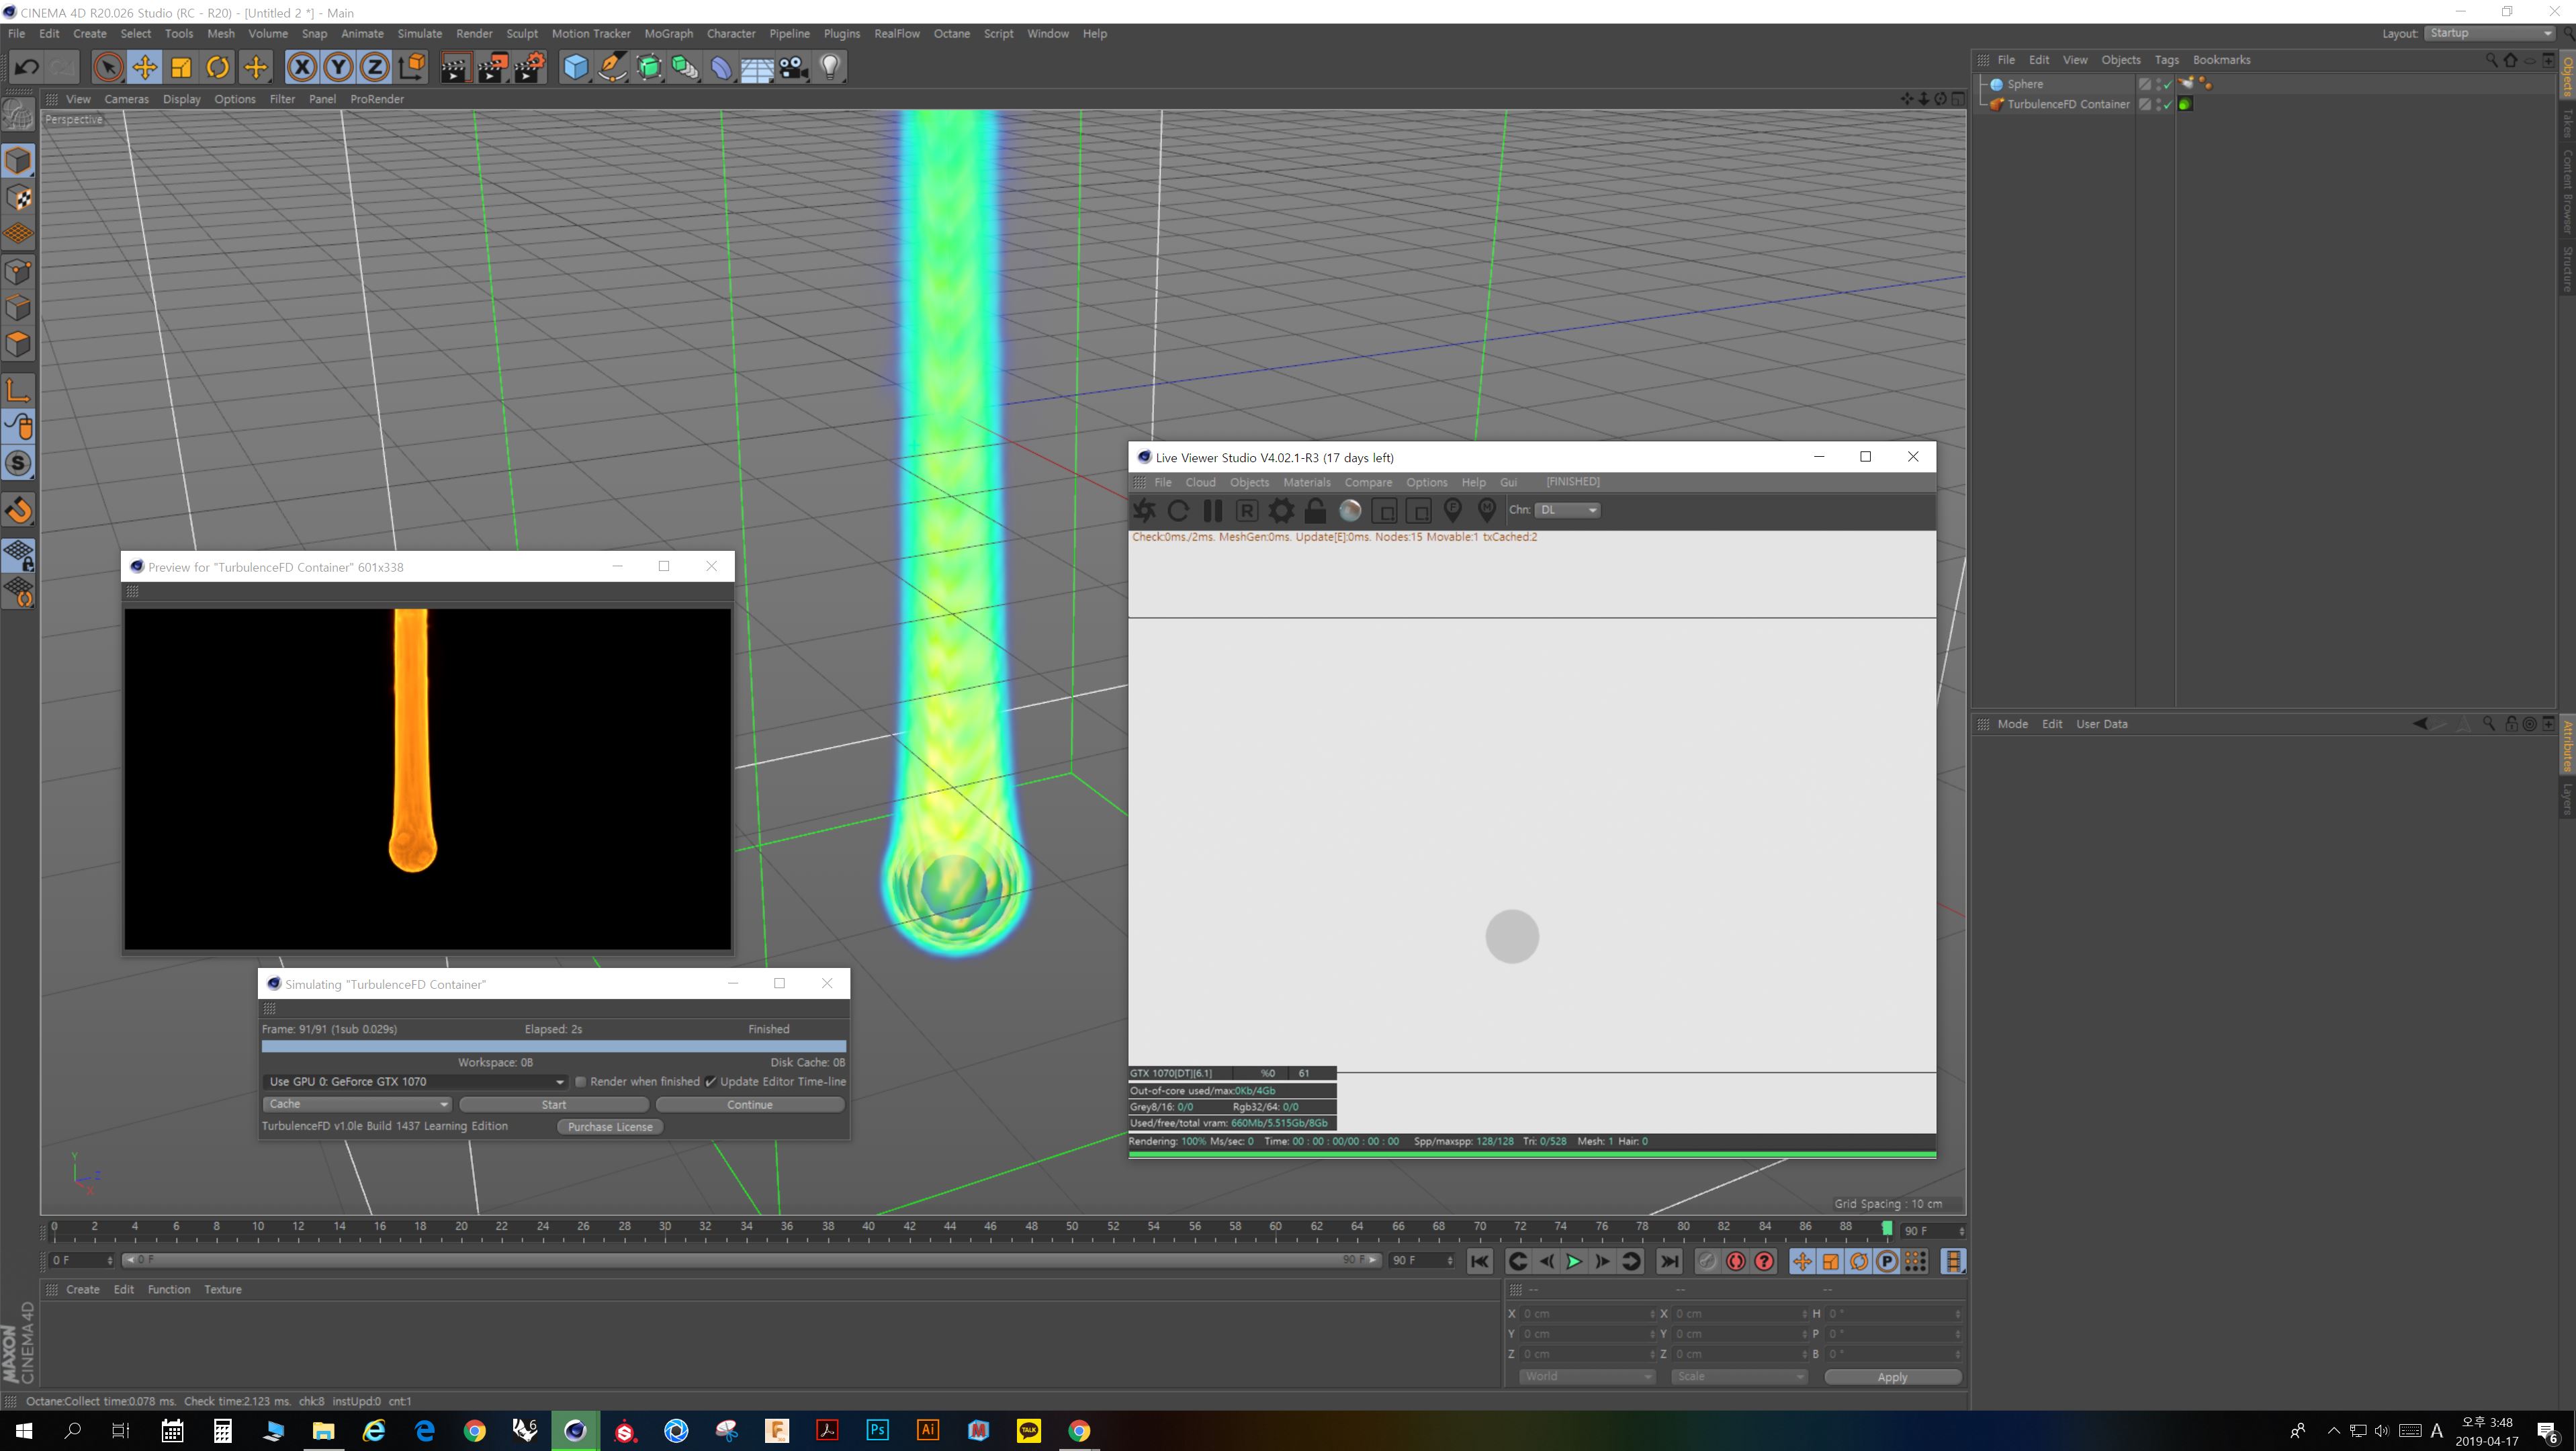
Task: Open Octane settings gear in Live Viewer
Action: pos(1281,511)
